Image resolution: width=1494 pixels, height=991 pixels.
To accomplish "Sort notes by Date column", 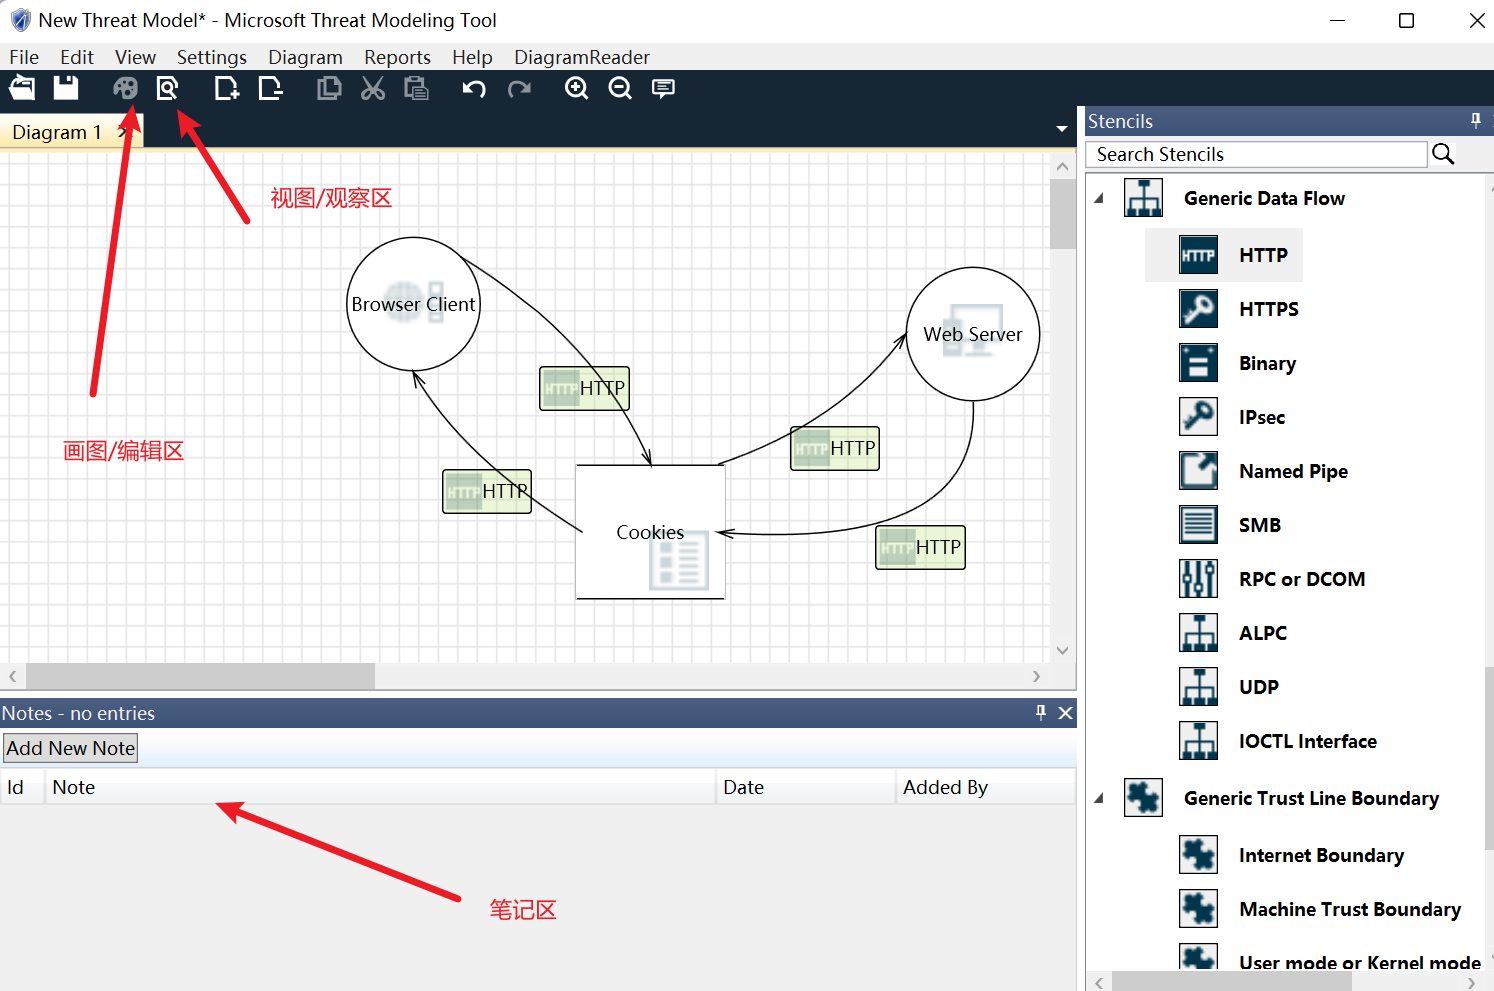I will pos(806,787).
